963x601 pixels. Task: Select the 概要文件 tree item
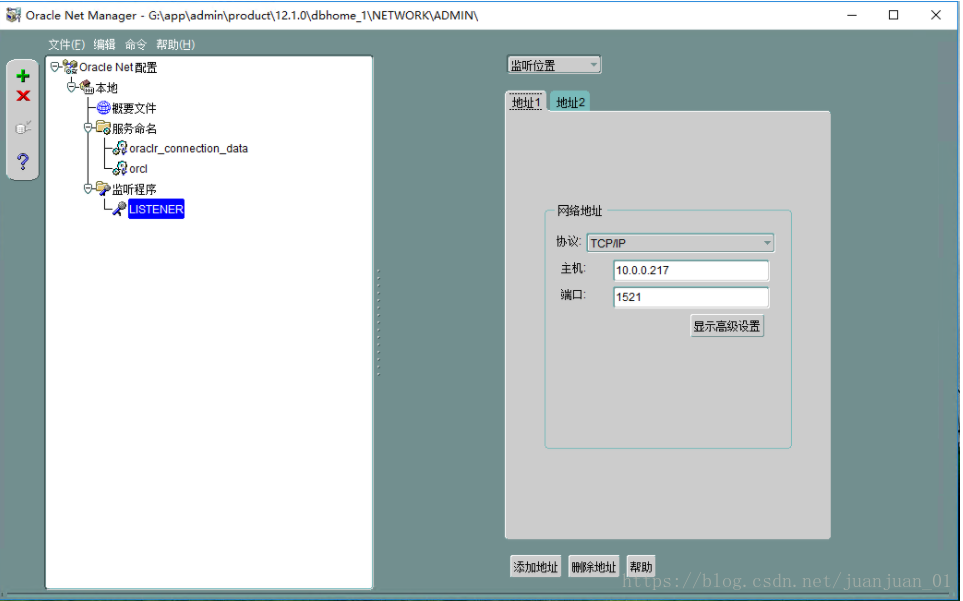(134, 108)
